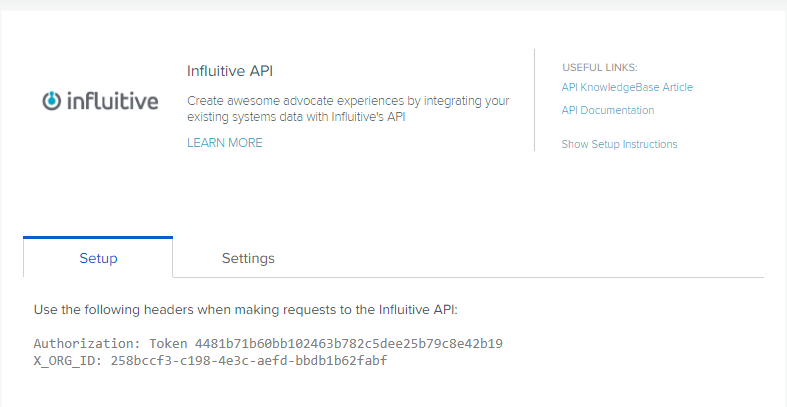
Task: Open the LEARN MORE link
Action: point(225,143)
